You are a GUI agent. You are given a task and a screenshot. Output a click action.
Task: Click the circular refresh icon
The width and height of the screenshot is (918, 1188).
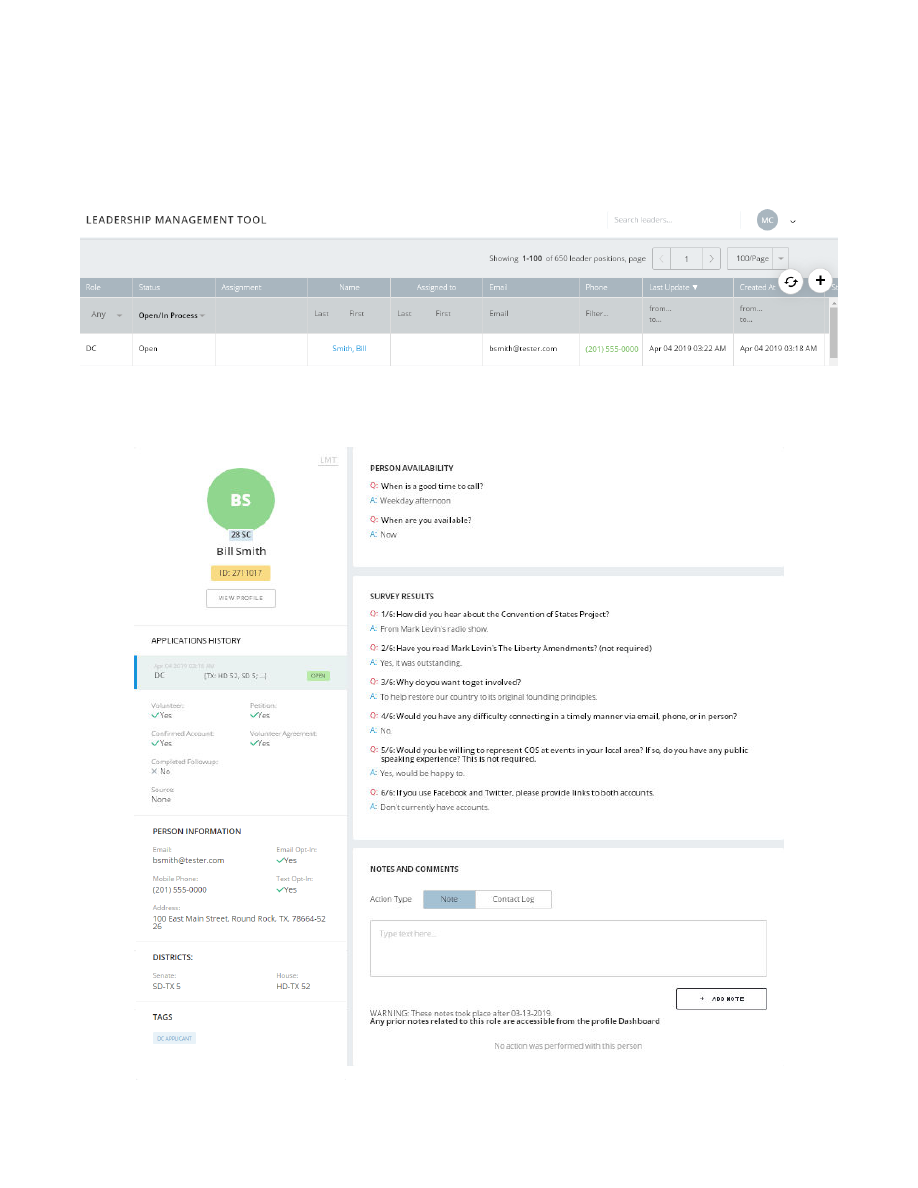[790, 283]
